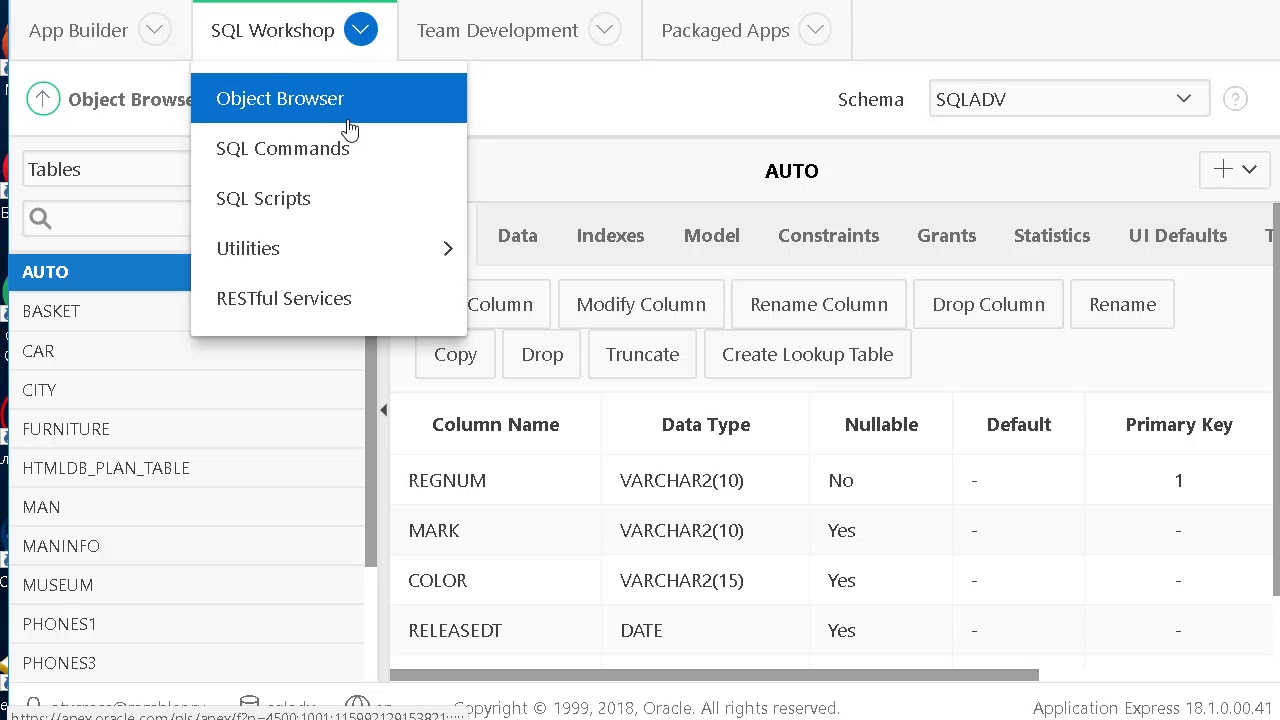The image size is (1280, 720).
Task: Select RESTful Services in the menu
Action: [x=283, y=298]
